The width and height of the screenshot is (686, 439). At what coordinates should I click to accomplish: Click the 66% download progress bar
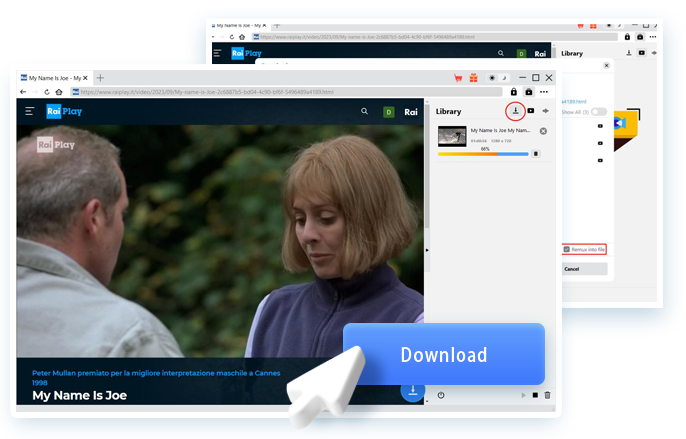(x=483, y=154)
